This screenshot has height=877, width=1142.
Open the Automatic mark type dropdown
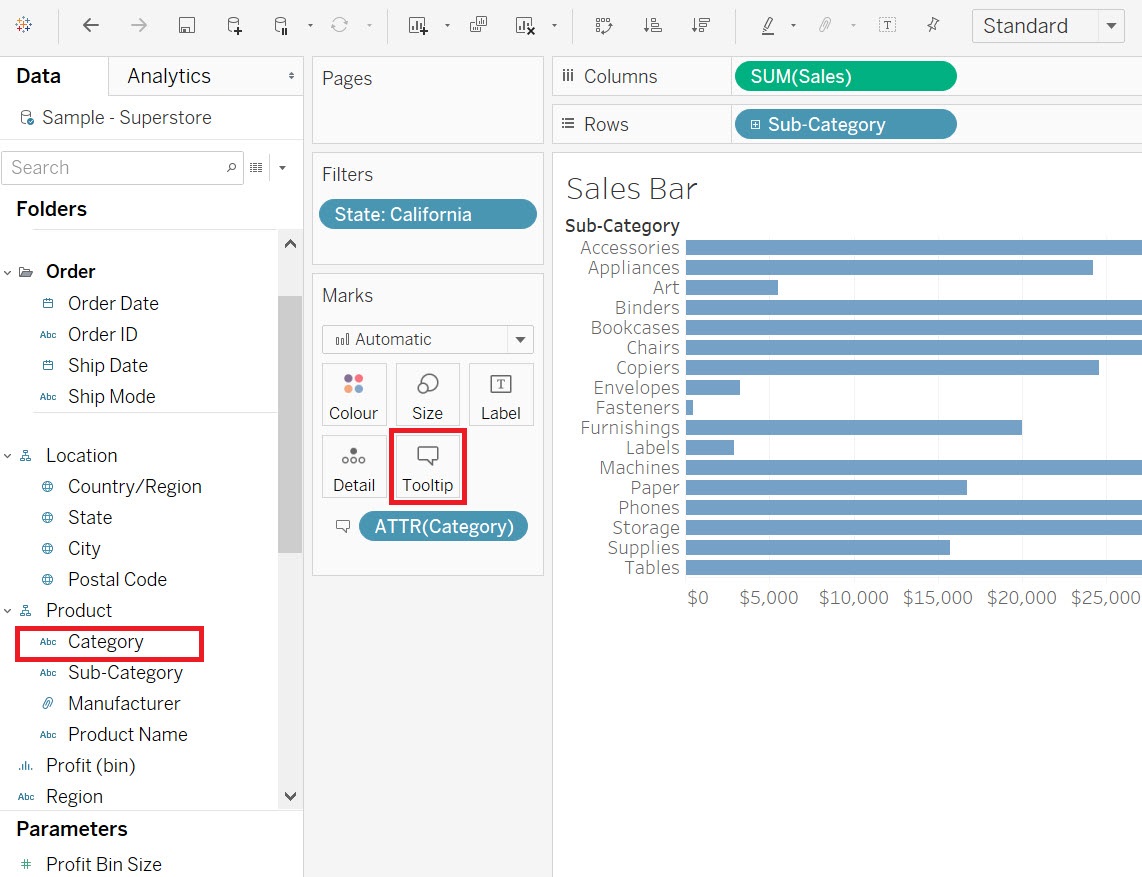pyautogui.click(x=428, y=339)
